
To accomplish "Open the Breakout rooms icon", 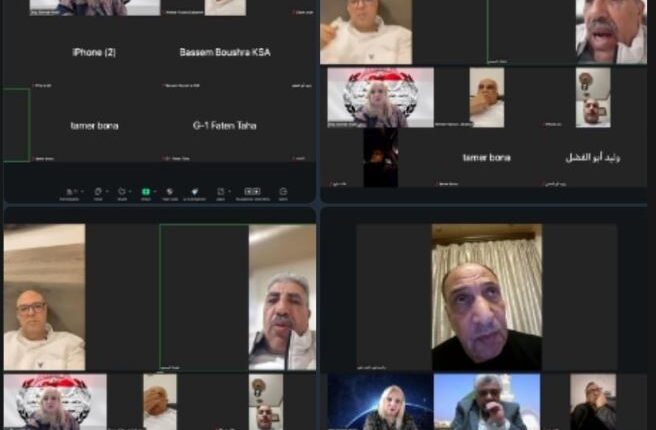I will [x=252, y=190].
